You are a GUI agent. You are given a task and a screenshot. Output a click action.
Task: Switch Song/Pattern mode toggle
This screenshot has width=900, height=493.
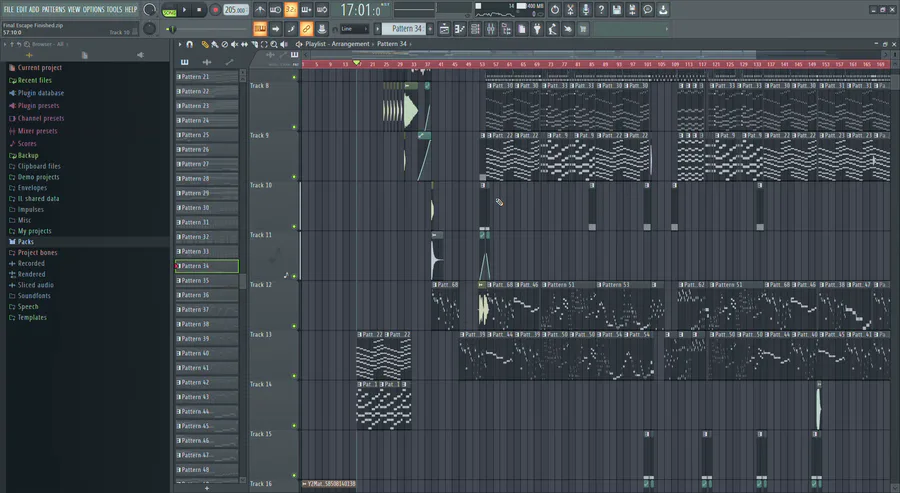(x=169, y=10)
